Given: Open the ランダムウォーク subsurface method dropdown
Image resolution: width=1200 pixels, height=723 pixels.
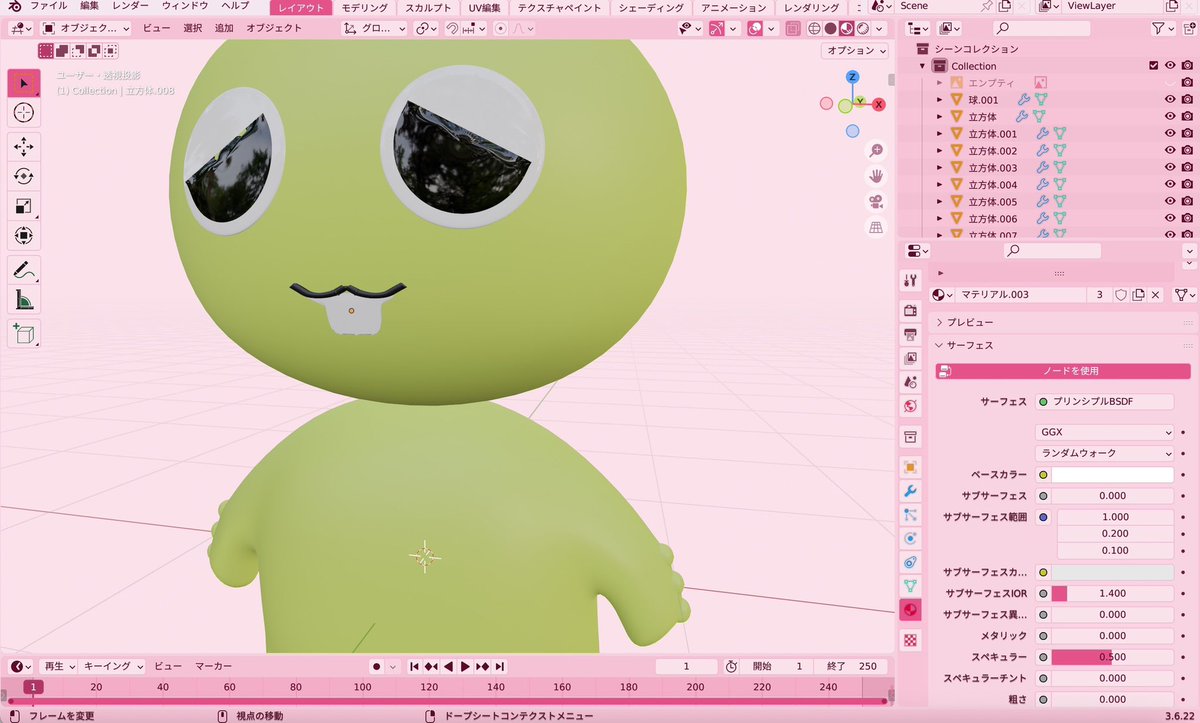Looking at the screenshot, I should (x=1104, y=453).
